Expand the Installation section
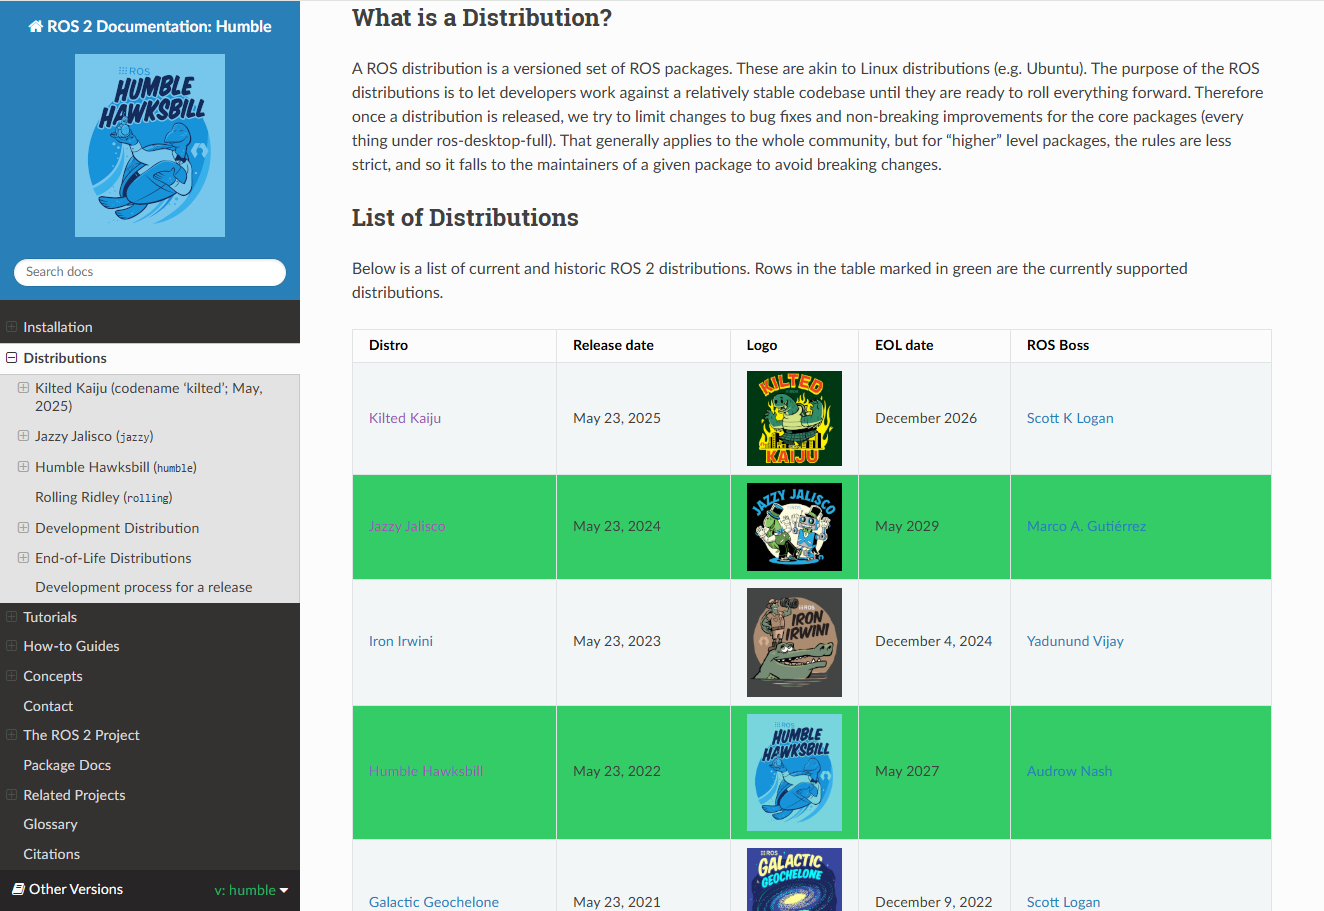The height and width of the screenshot is (911, 1324). click(x=12, y=327)
